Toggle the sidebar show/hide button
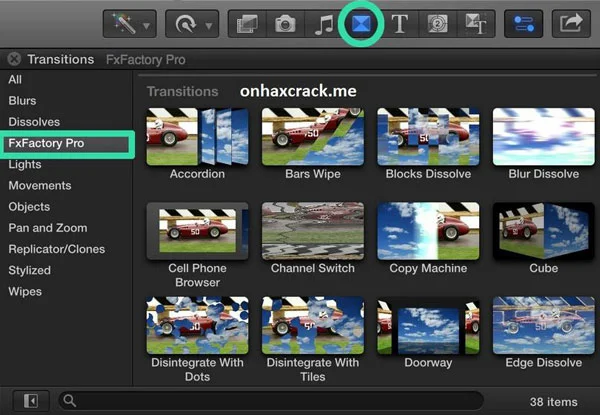Image resolution: width=600 pixels, height=415 pixels. coord(31,401)
